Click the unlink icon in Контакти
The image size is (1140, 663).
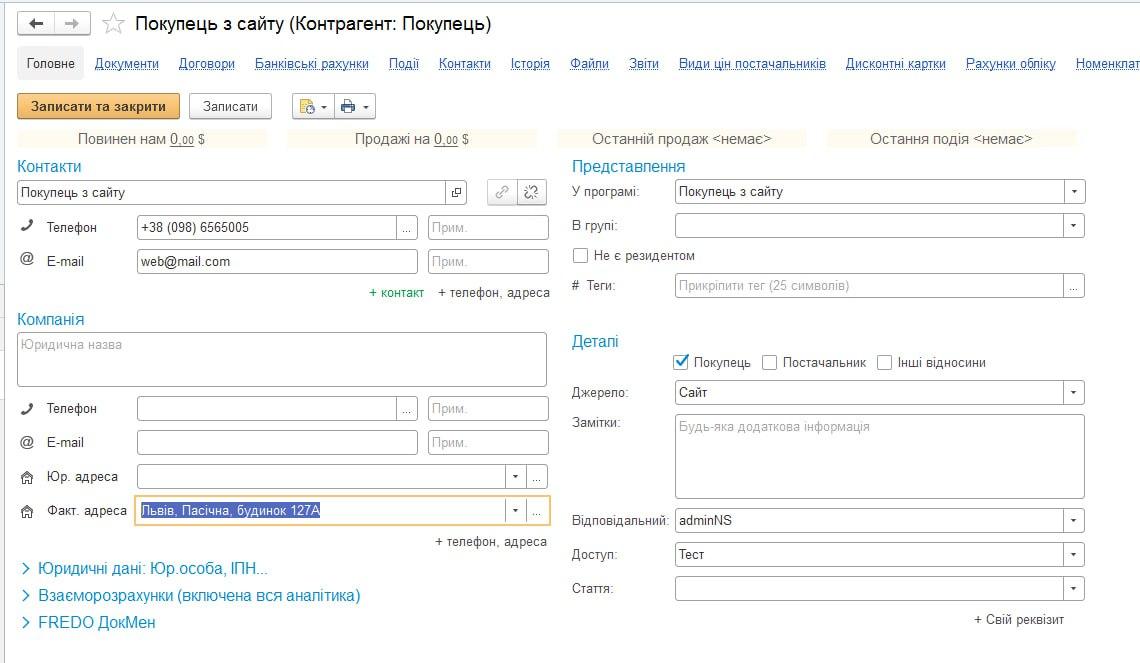click(531, 192)
